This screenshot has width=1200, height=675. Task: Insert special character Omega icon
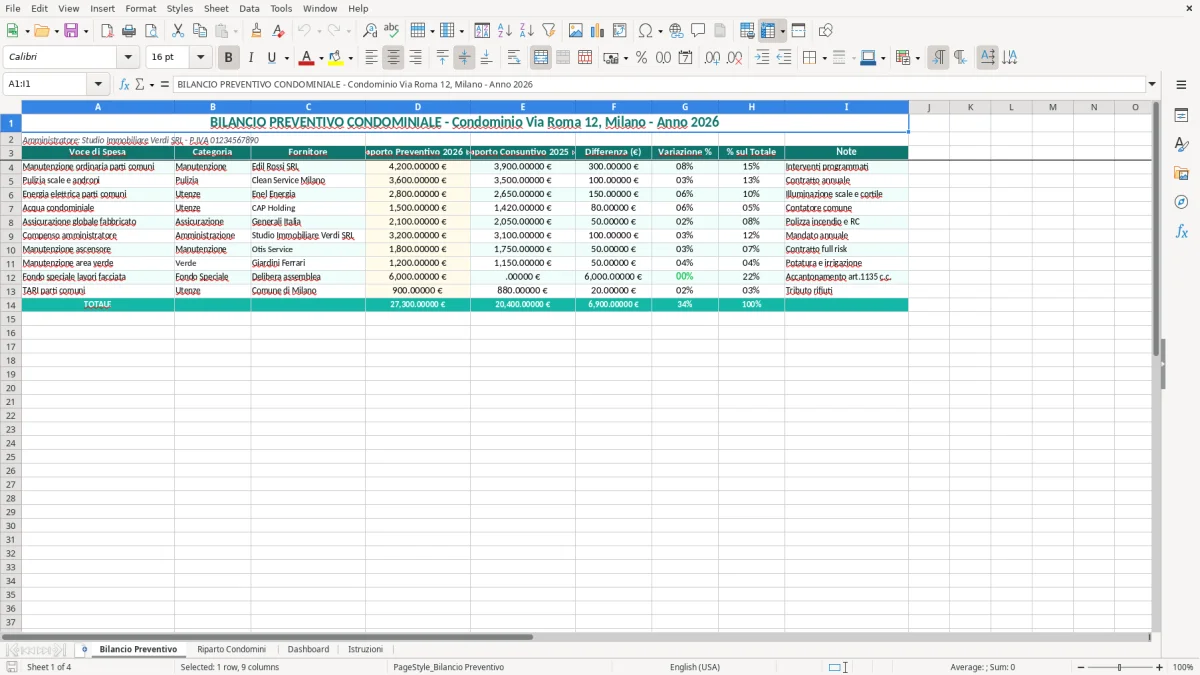pyautogui.click(x=646, y=31)
